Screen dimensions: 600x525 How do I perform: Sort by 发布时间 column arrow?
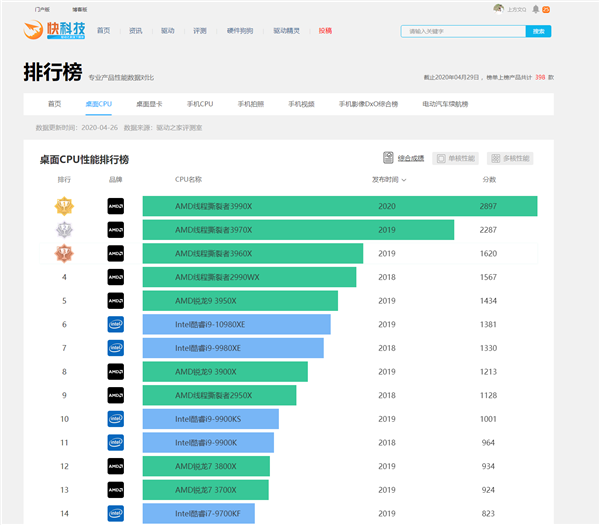pyautogui.click(x=404, y=180)
